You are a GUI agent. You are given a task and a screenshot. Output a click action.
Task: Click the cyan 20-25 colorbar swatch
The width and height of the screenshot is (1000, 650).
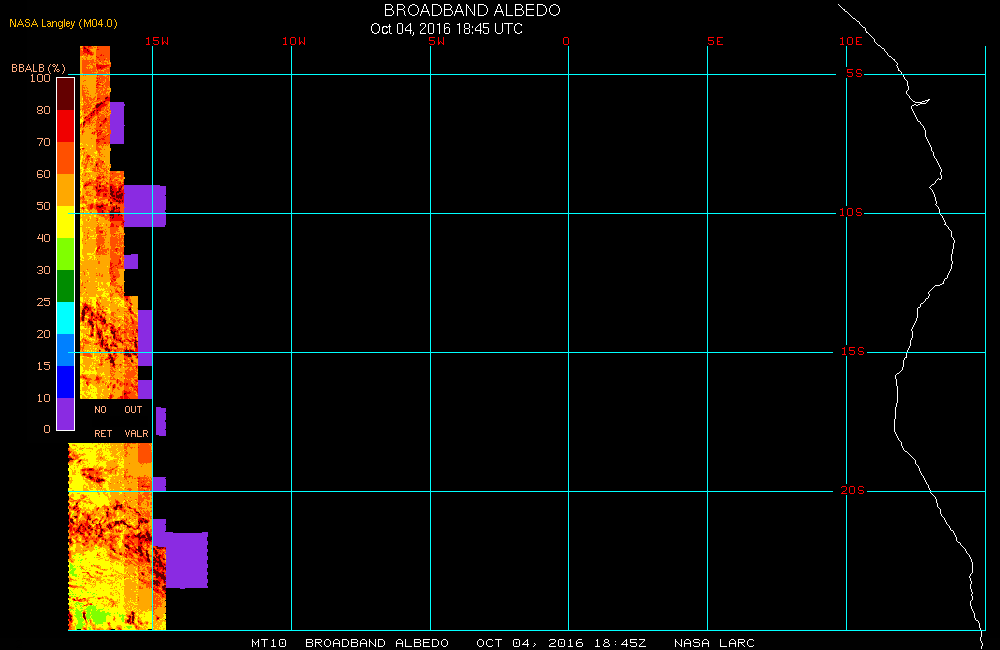[66, 318]
